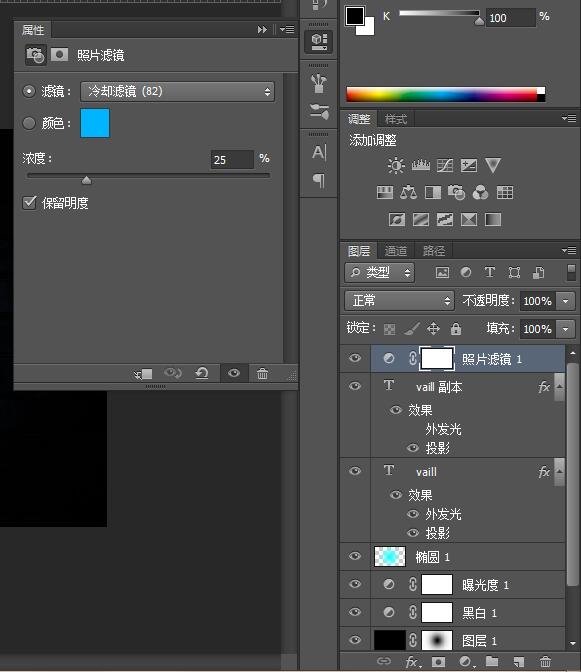Screen dimensions: 581x672
Task: Add a Color Balance adjustment
Action: coord(408,192)
